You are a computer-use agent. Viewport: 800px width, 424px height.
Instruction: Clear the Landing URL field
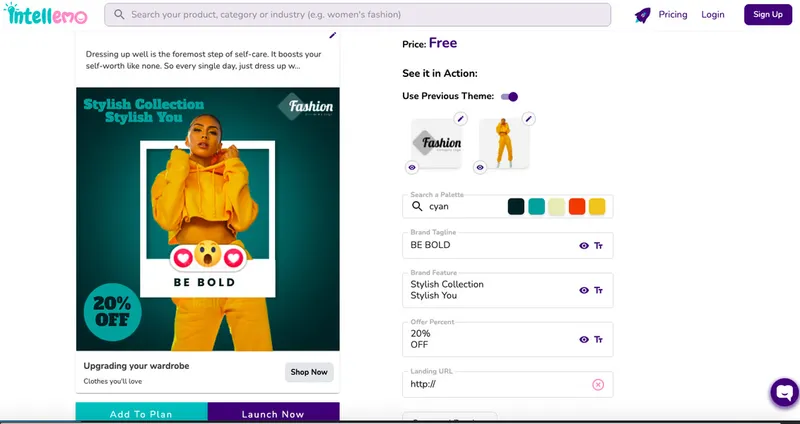pos(598,384)
